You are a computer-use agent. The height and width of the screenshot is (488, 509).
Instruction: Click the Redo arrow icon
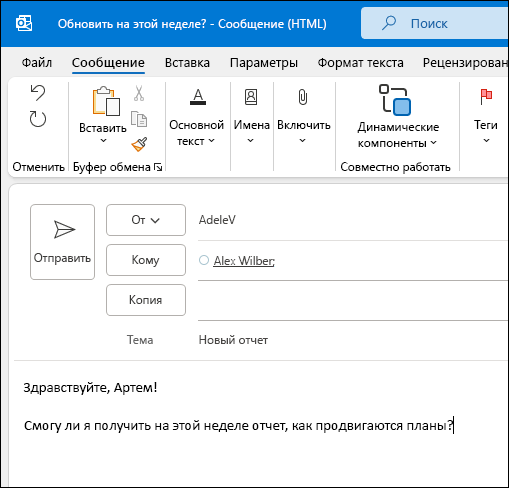[x=38, y=119]
